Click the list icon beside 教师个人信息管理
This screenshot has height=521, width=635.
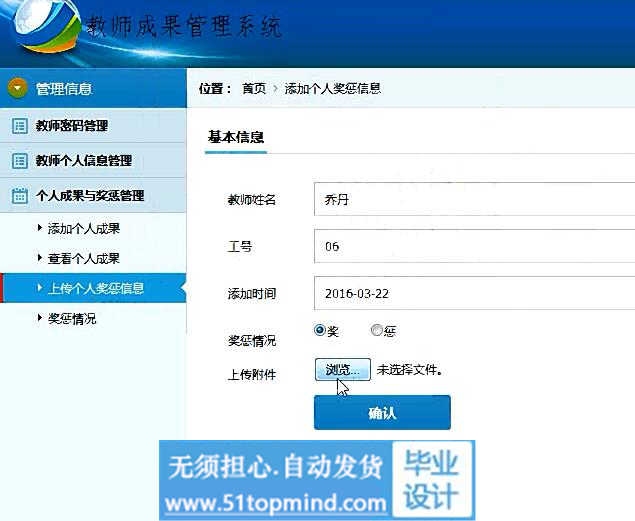pyautogui.click(x=19, y=161)
